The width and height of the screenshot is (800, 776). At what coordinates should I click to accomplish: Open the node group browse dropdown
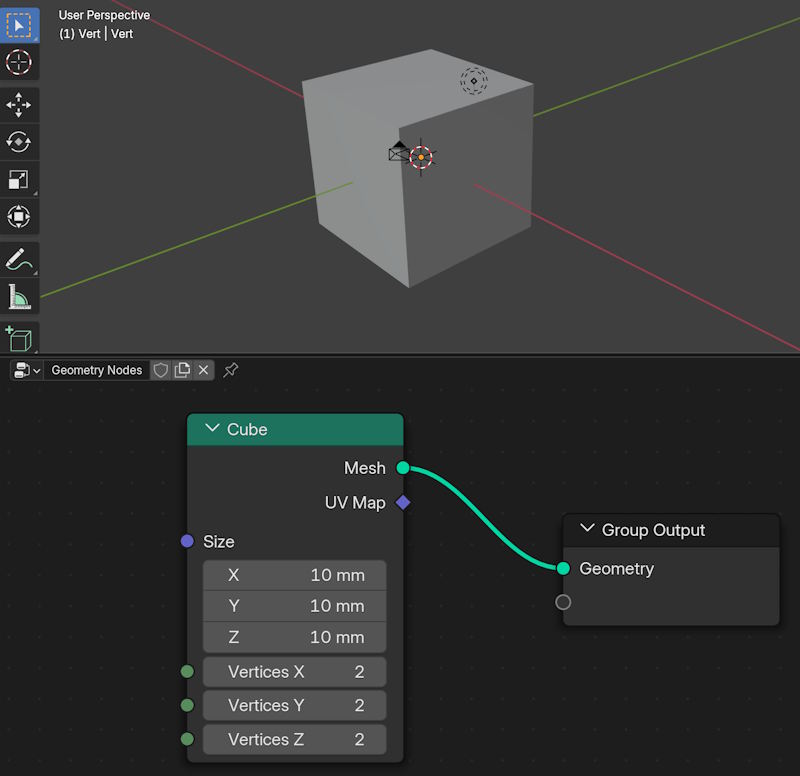pos(27,370)
